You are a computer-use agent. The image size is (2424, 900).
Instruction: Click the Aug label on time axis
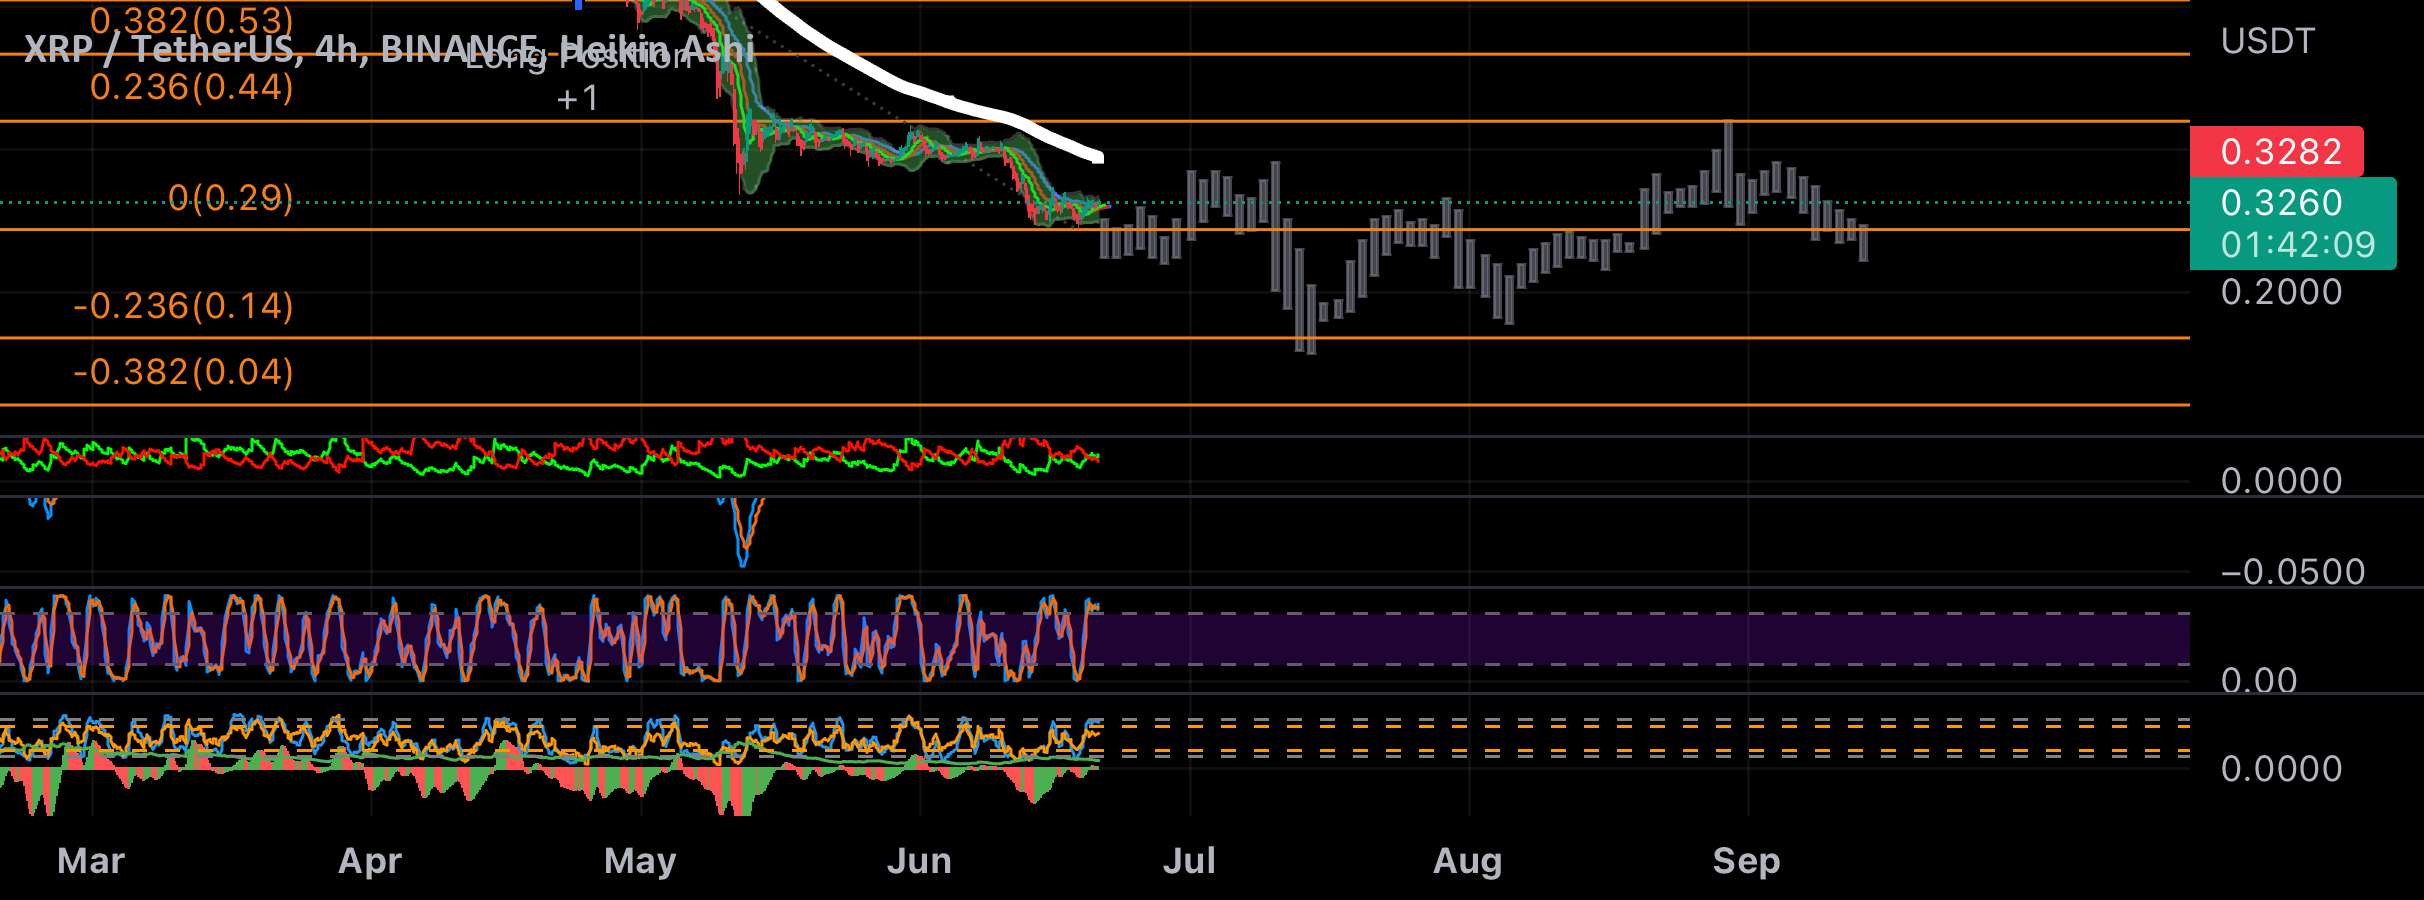[x=1468, y=861]
